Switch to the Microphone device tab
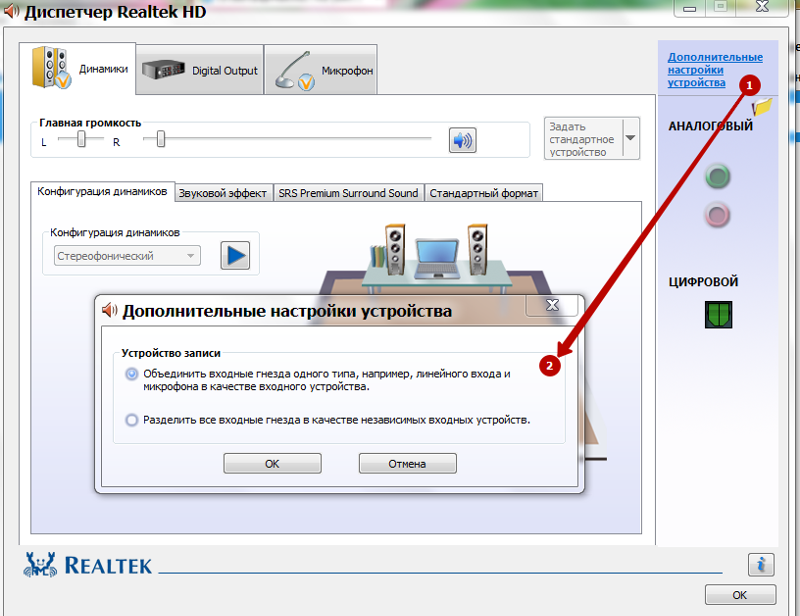 321,70
